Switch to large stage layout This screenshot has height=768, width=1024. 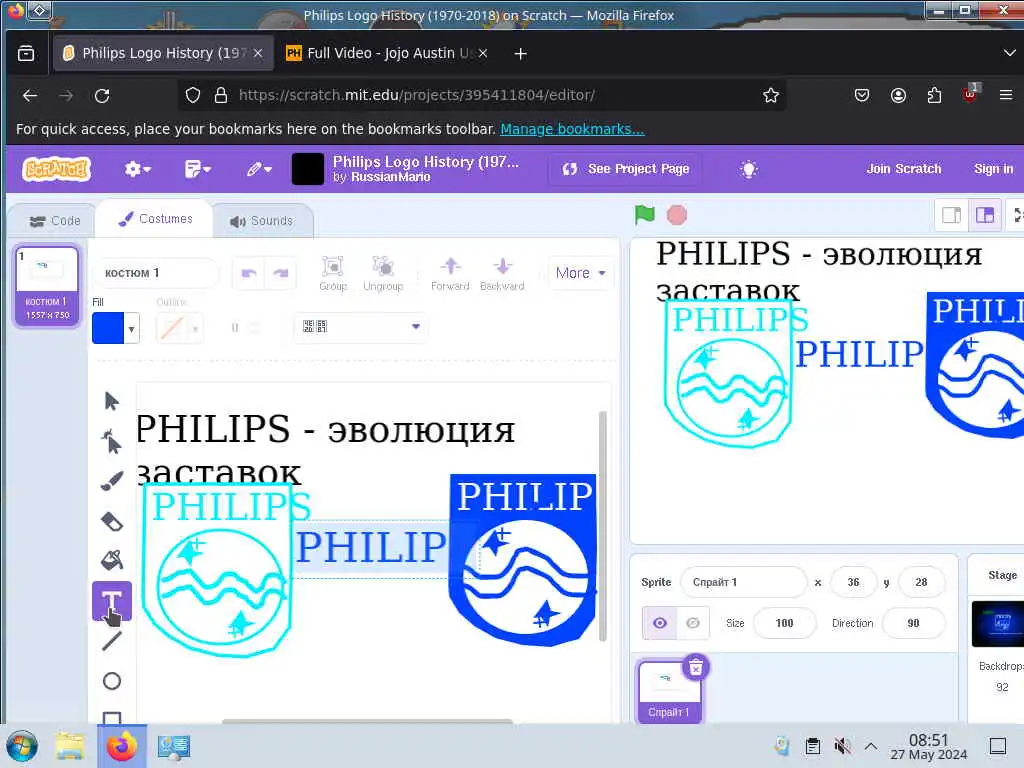point(985,215)
